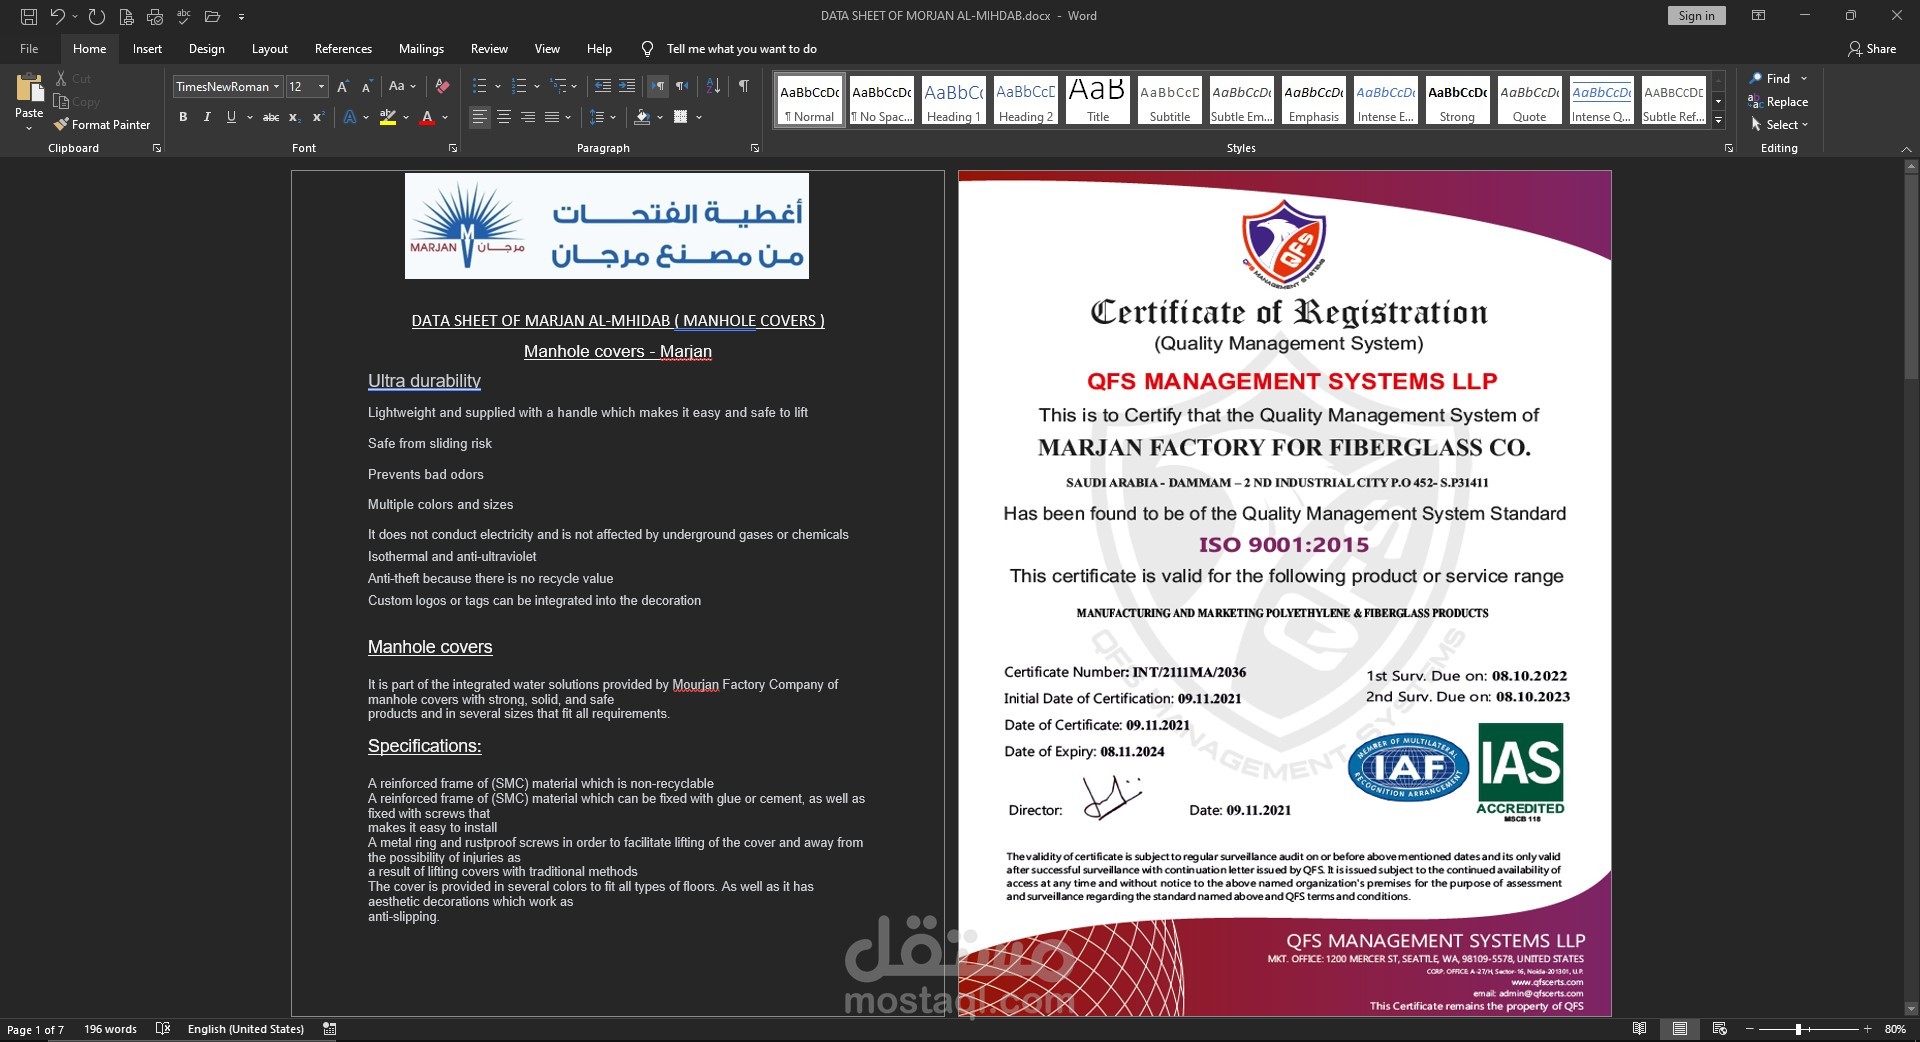Screen dimensions: 1920x1042
Task: Open the font color dropdown arrow
Action: [445, 117]
